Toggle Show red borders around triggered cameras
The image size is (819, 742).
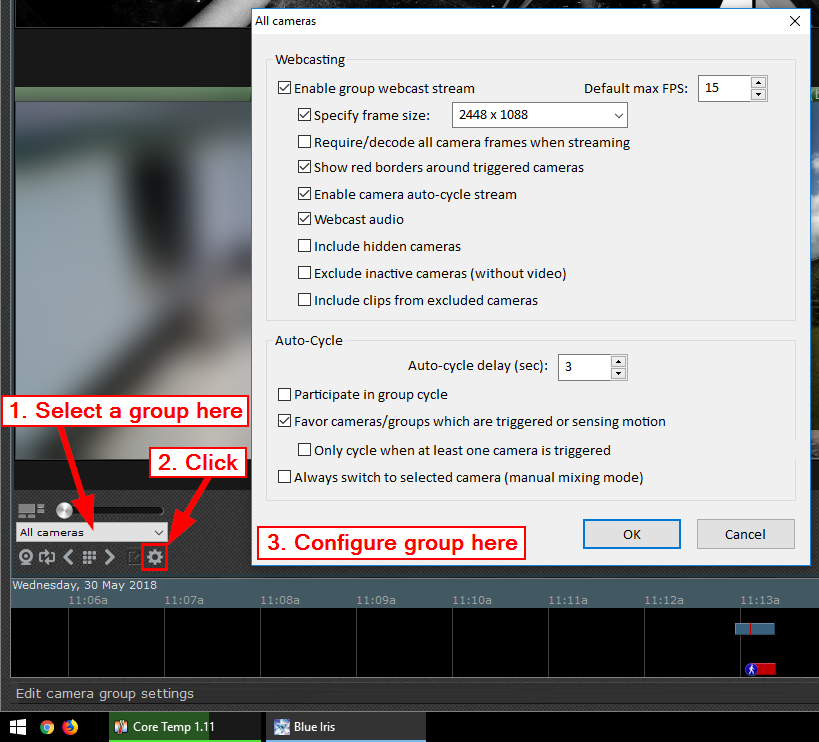pyautogui.click(x=304, y=167)
